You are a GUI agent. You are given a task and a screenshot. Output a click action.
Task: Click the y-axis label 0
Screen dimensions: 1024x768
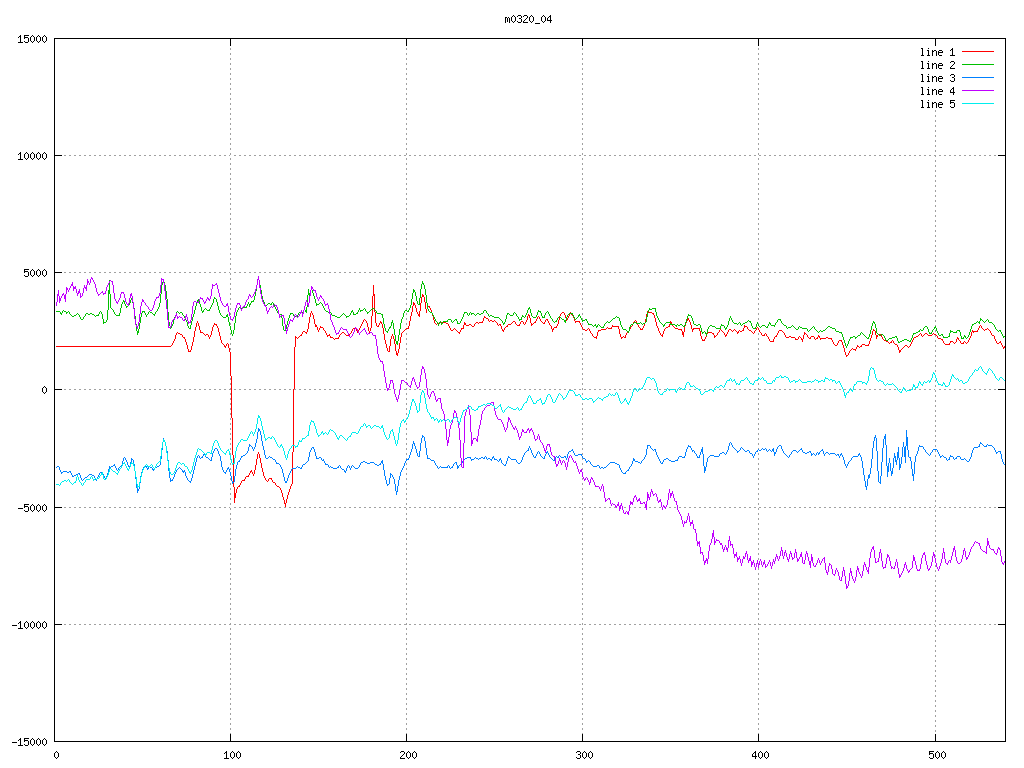point(45,391)
